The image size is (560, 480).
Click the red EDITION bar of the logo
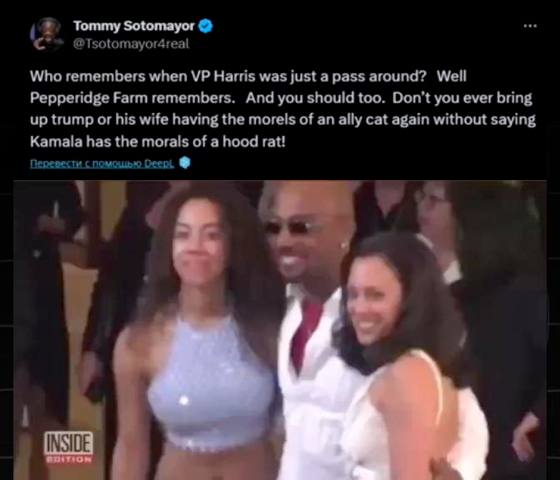point(69,459)
